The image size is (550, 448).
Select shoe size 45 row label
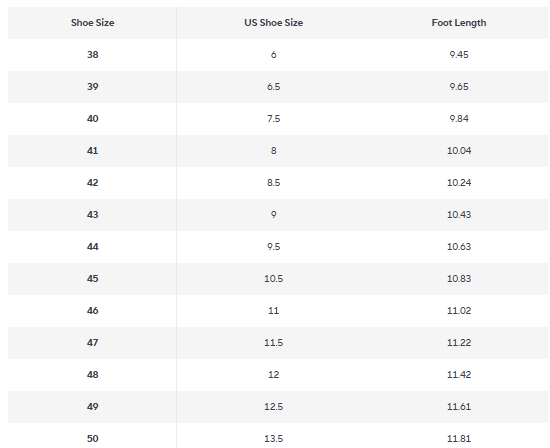tap(93, 279)
